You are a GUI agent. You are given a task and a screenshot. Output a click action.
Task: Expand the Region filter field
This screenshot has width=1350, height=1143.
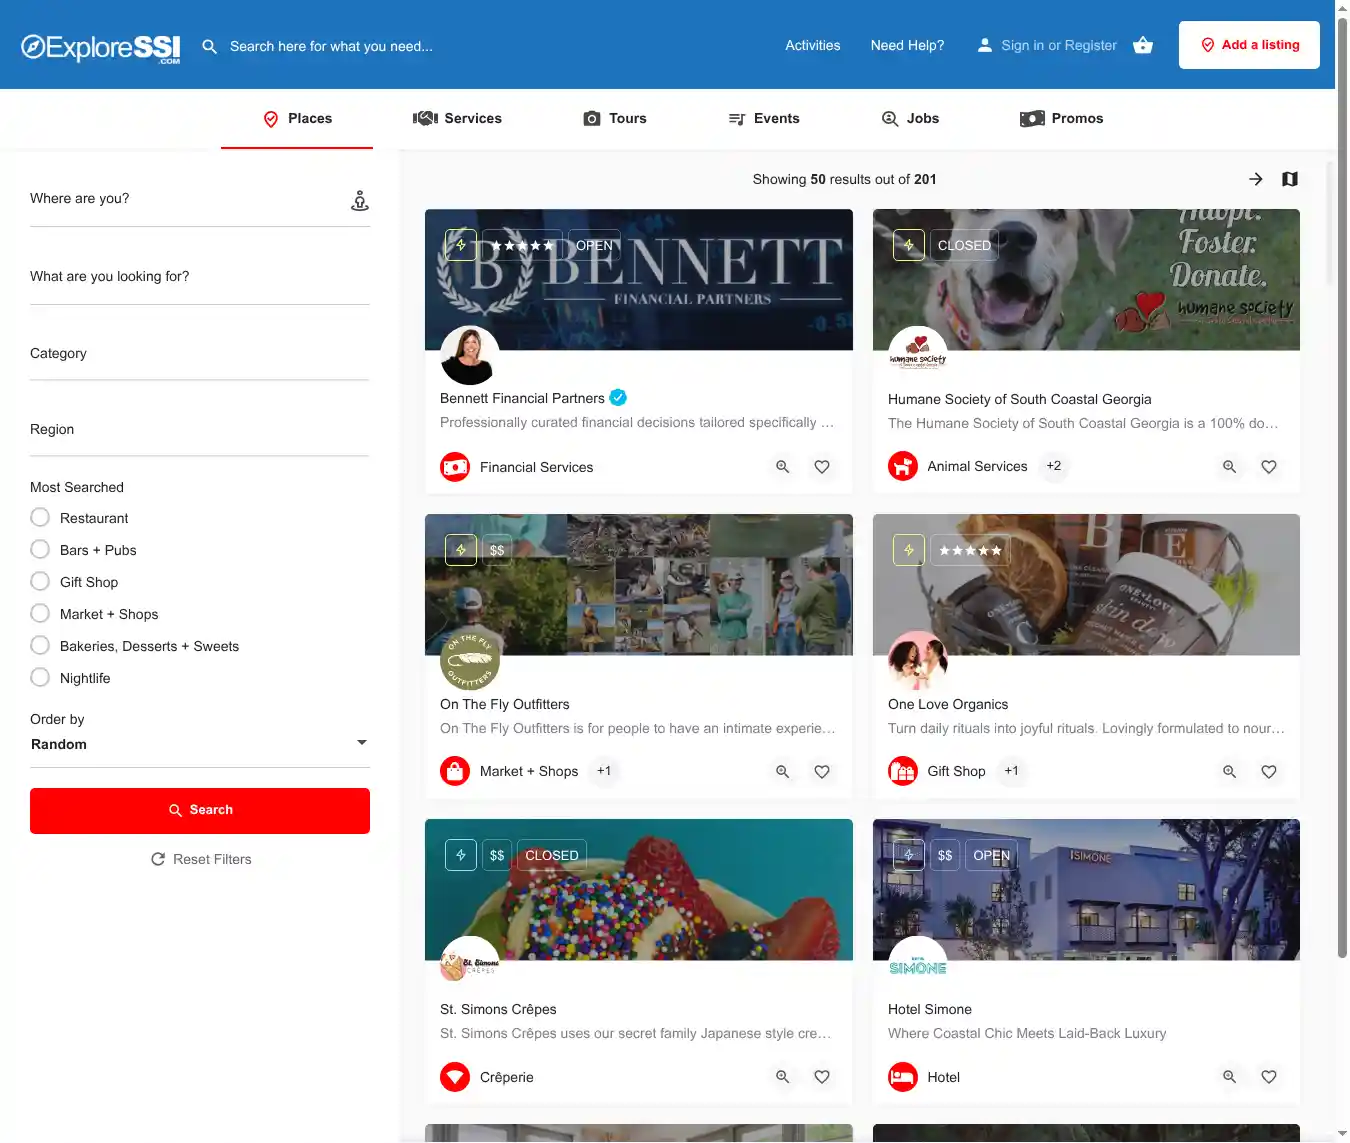pyautogui.click(x=199, y=430)
